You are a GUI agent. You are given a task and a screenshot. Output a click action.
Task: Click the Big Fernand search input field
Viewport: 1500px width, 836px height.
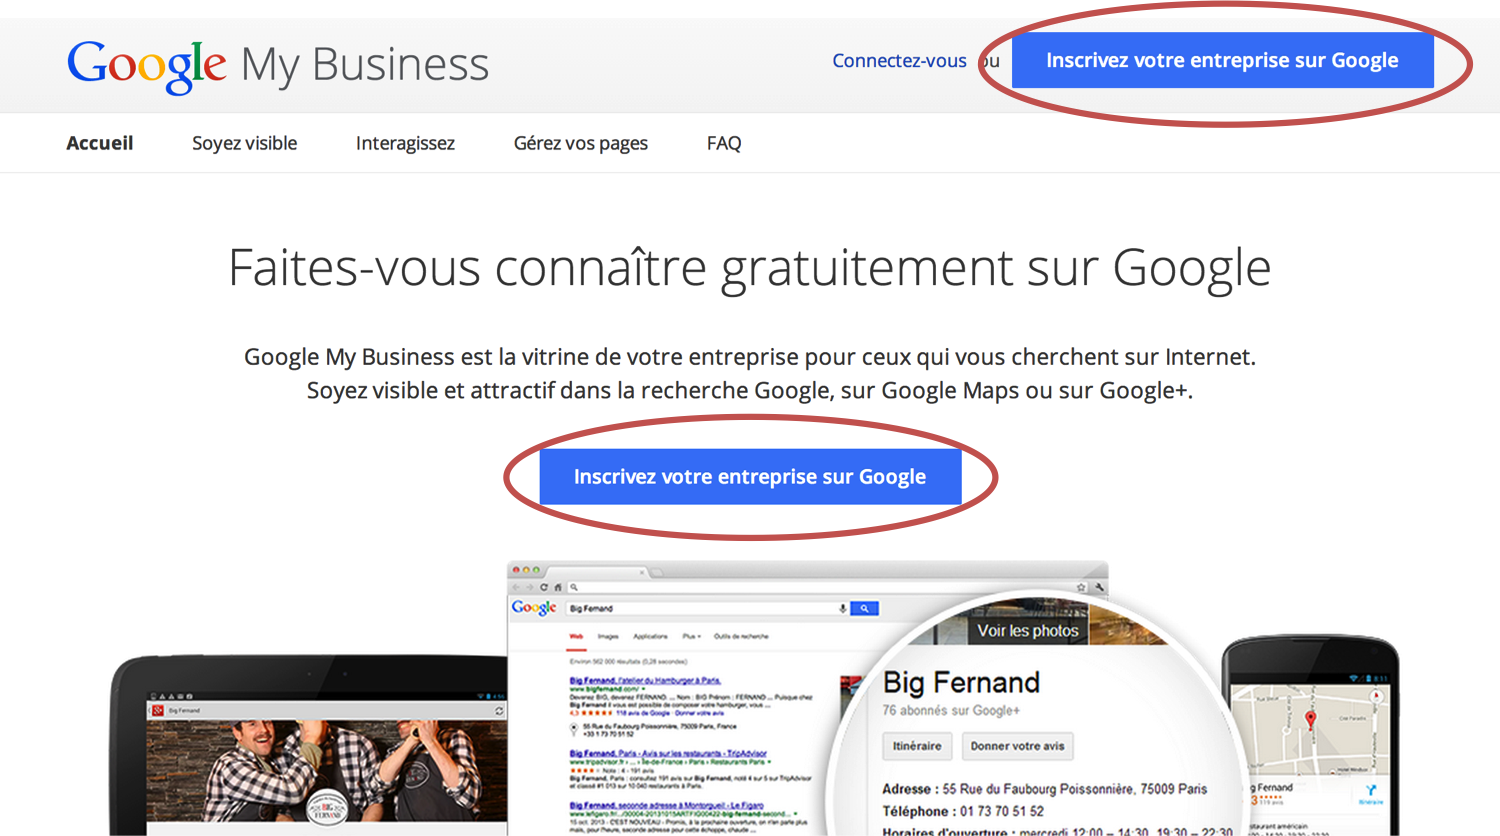click(705, 608)
